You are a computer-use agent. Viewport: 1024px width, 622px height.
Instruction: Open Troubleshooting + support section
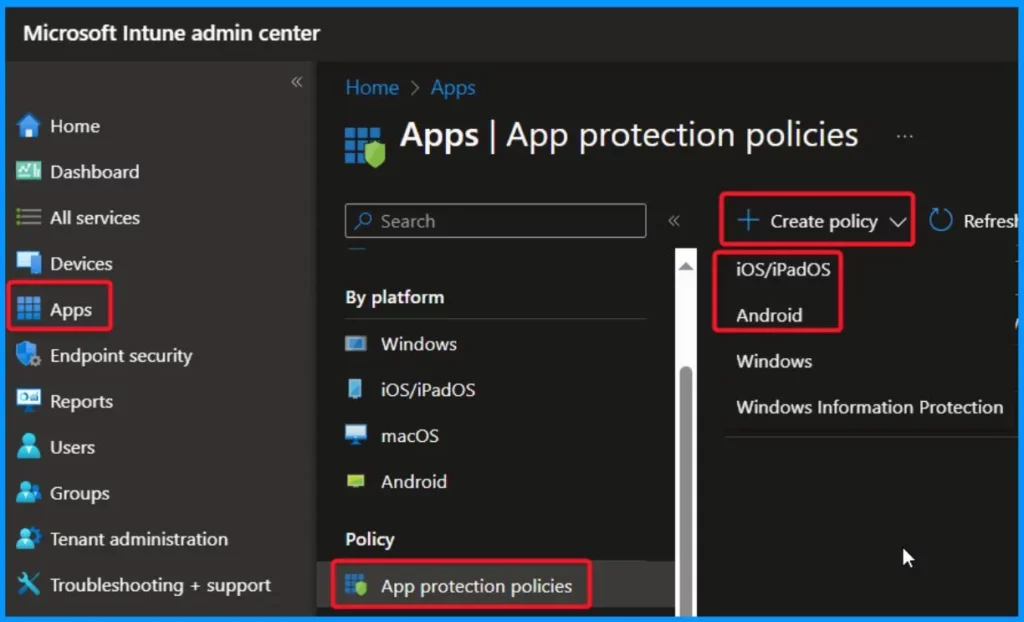(160, 585)
